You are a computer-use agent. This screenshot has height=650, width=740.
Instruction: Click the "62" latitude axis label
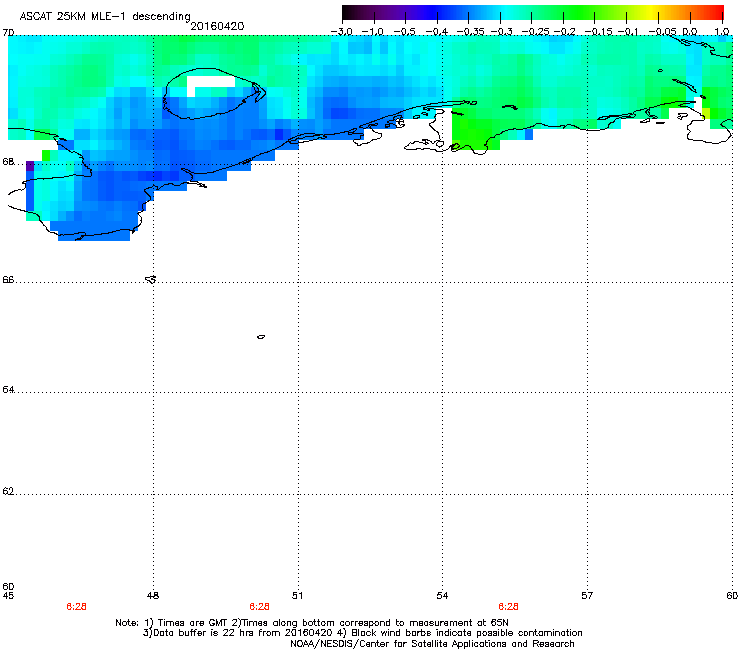8,491
